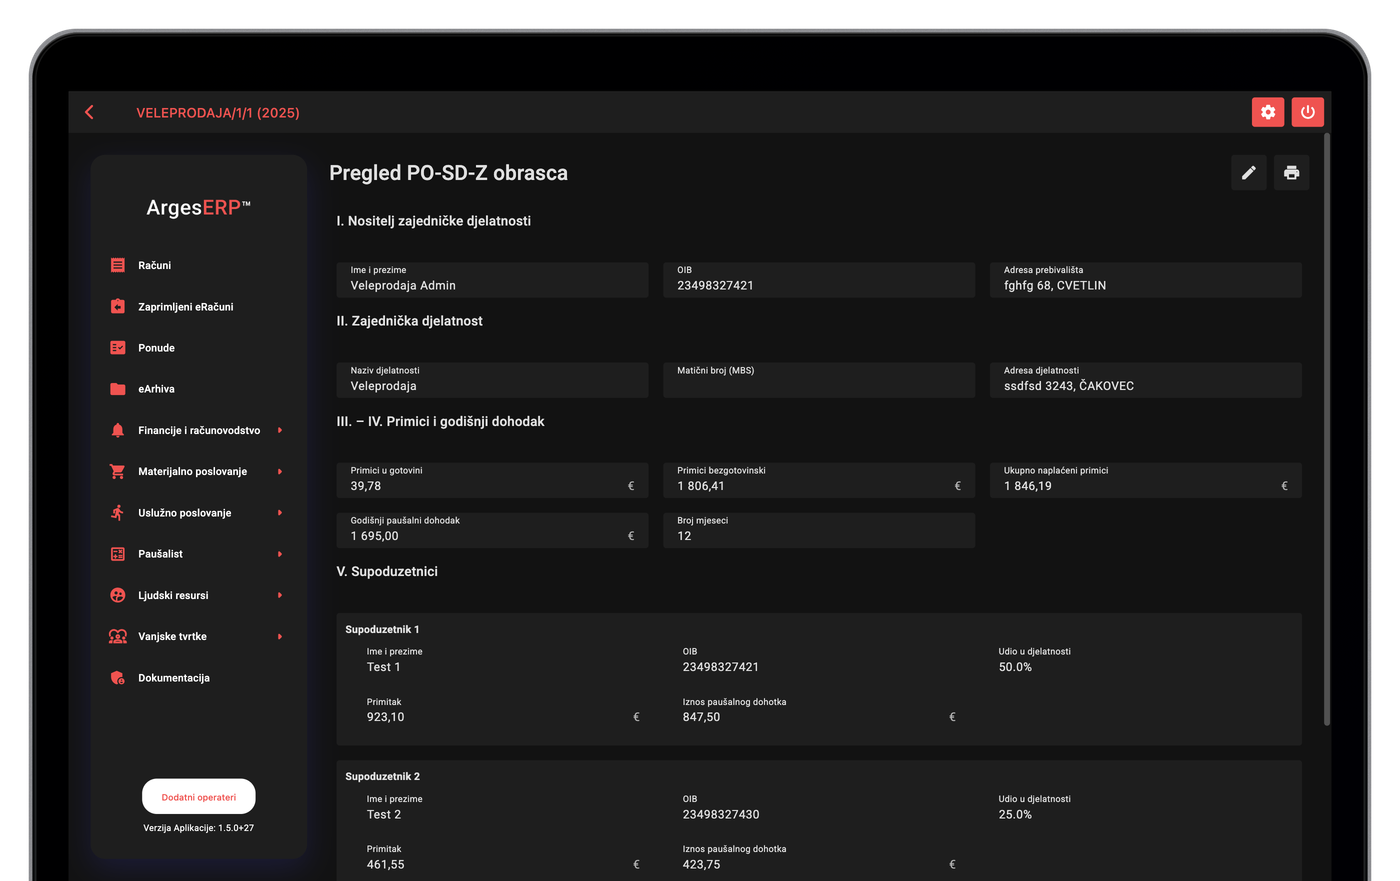
Task: Click the red power logout button
Action: click(x=1307, y=112)
